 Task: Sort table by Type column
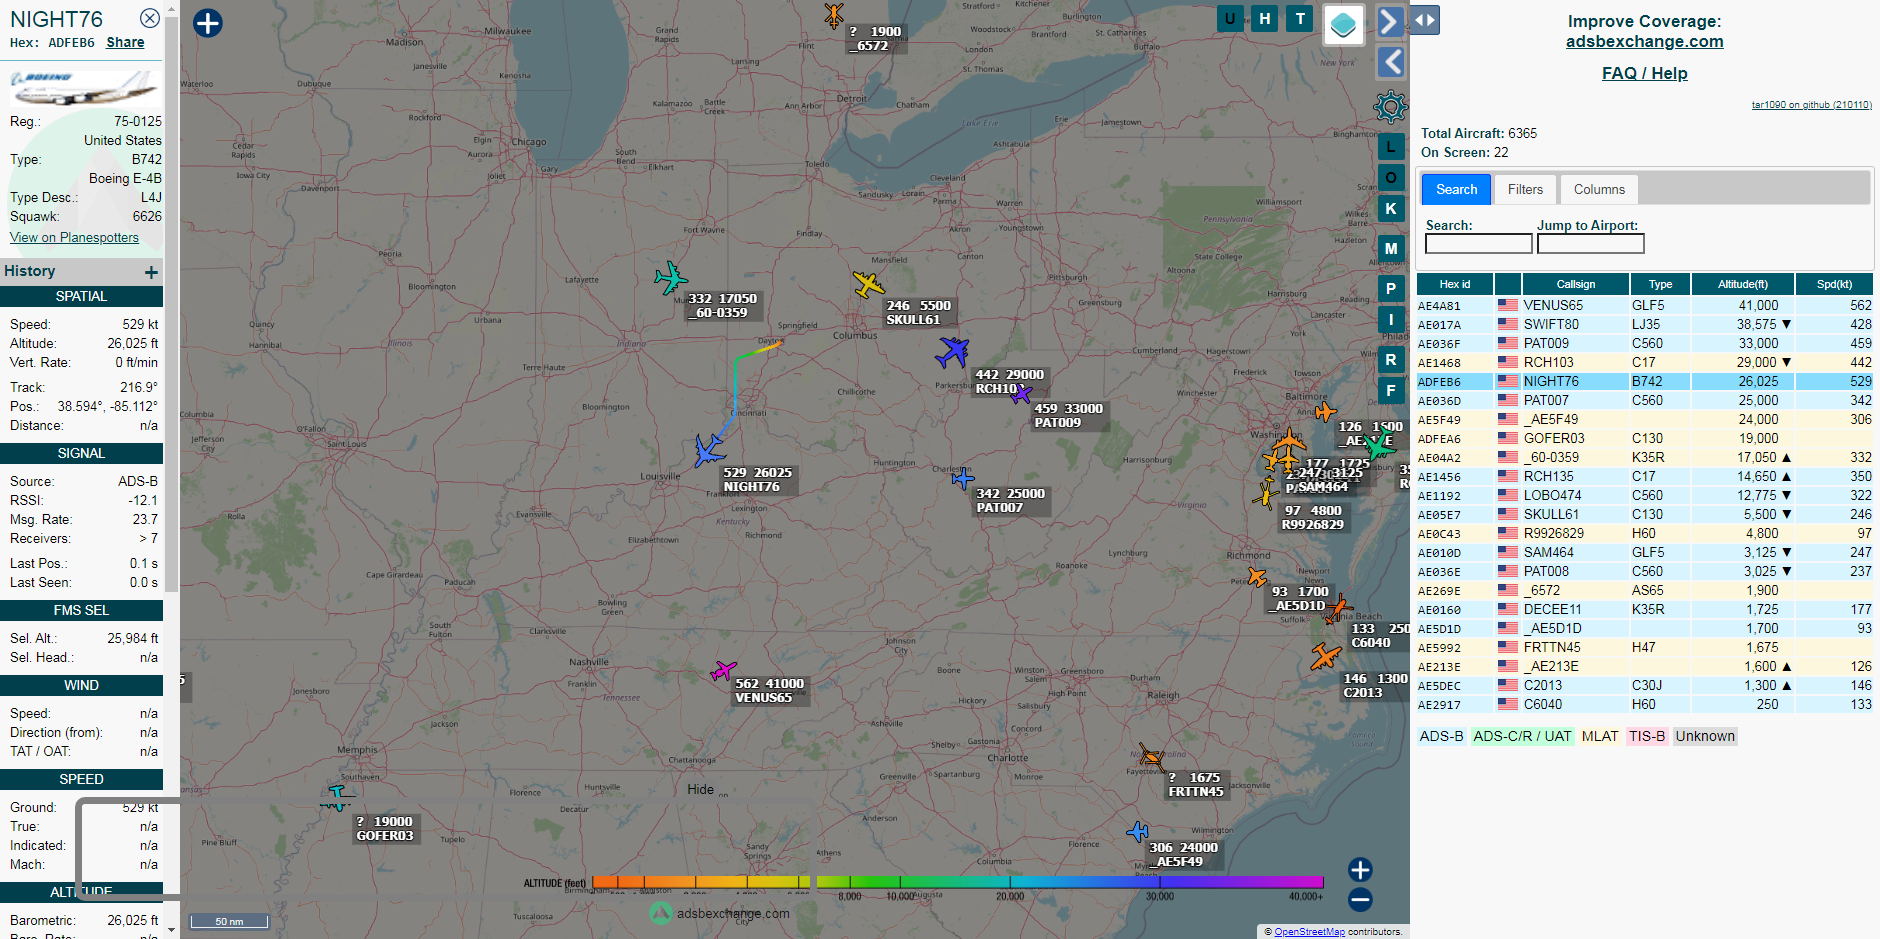[1660, 284]
